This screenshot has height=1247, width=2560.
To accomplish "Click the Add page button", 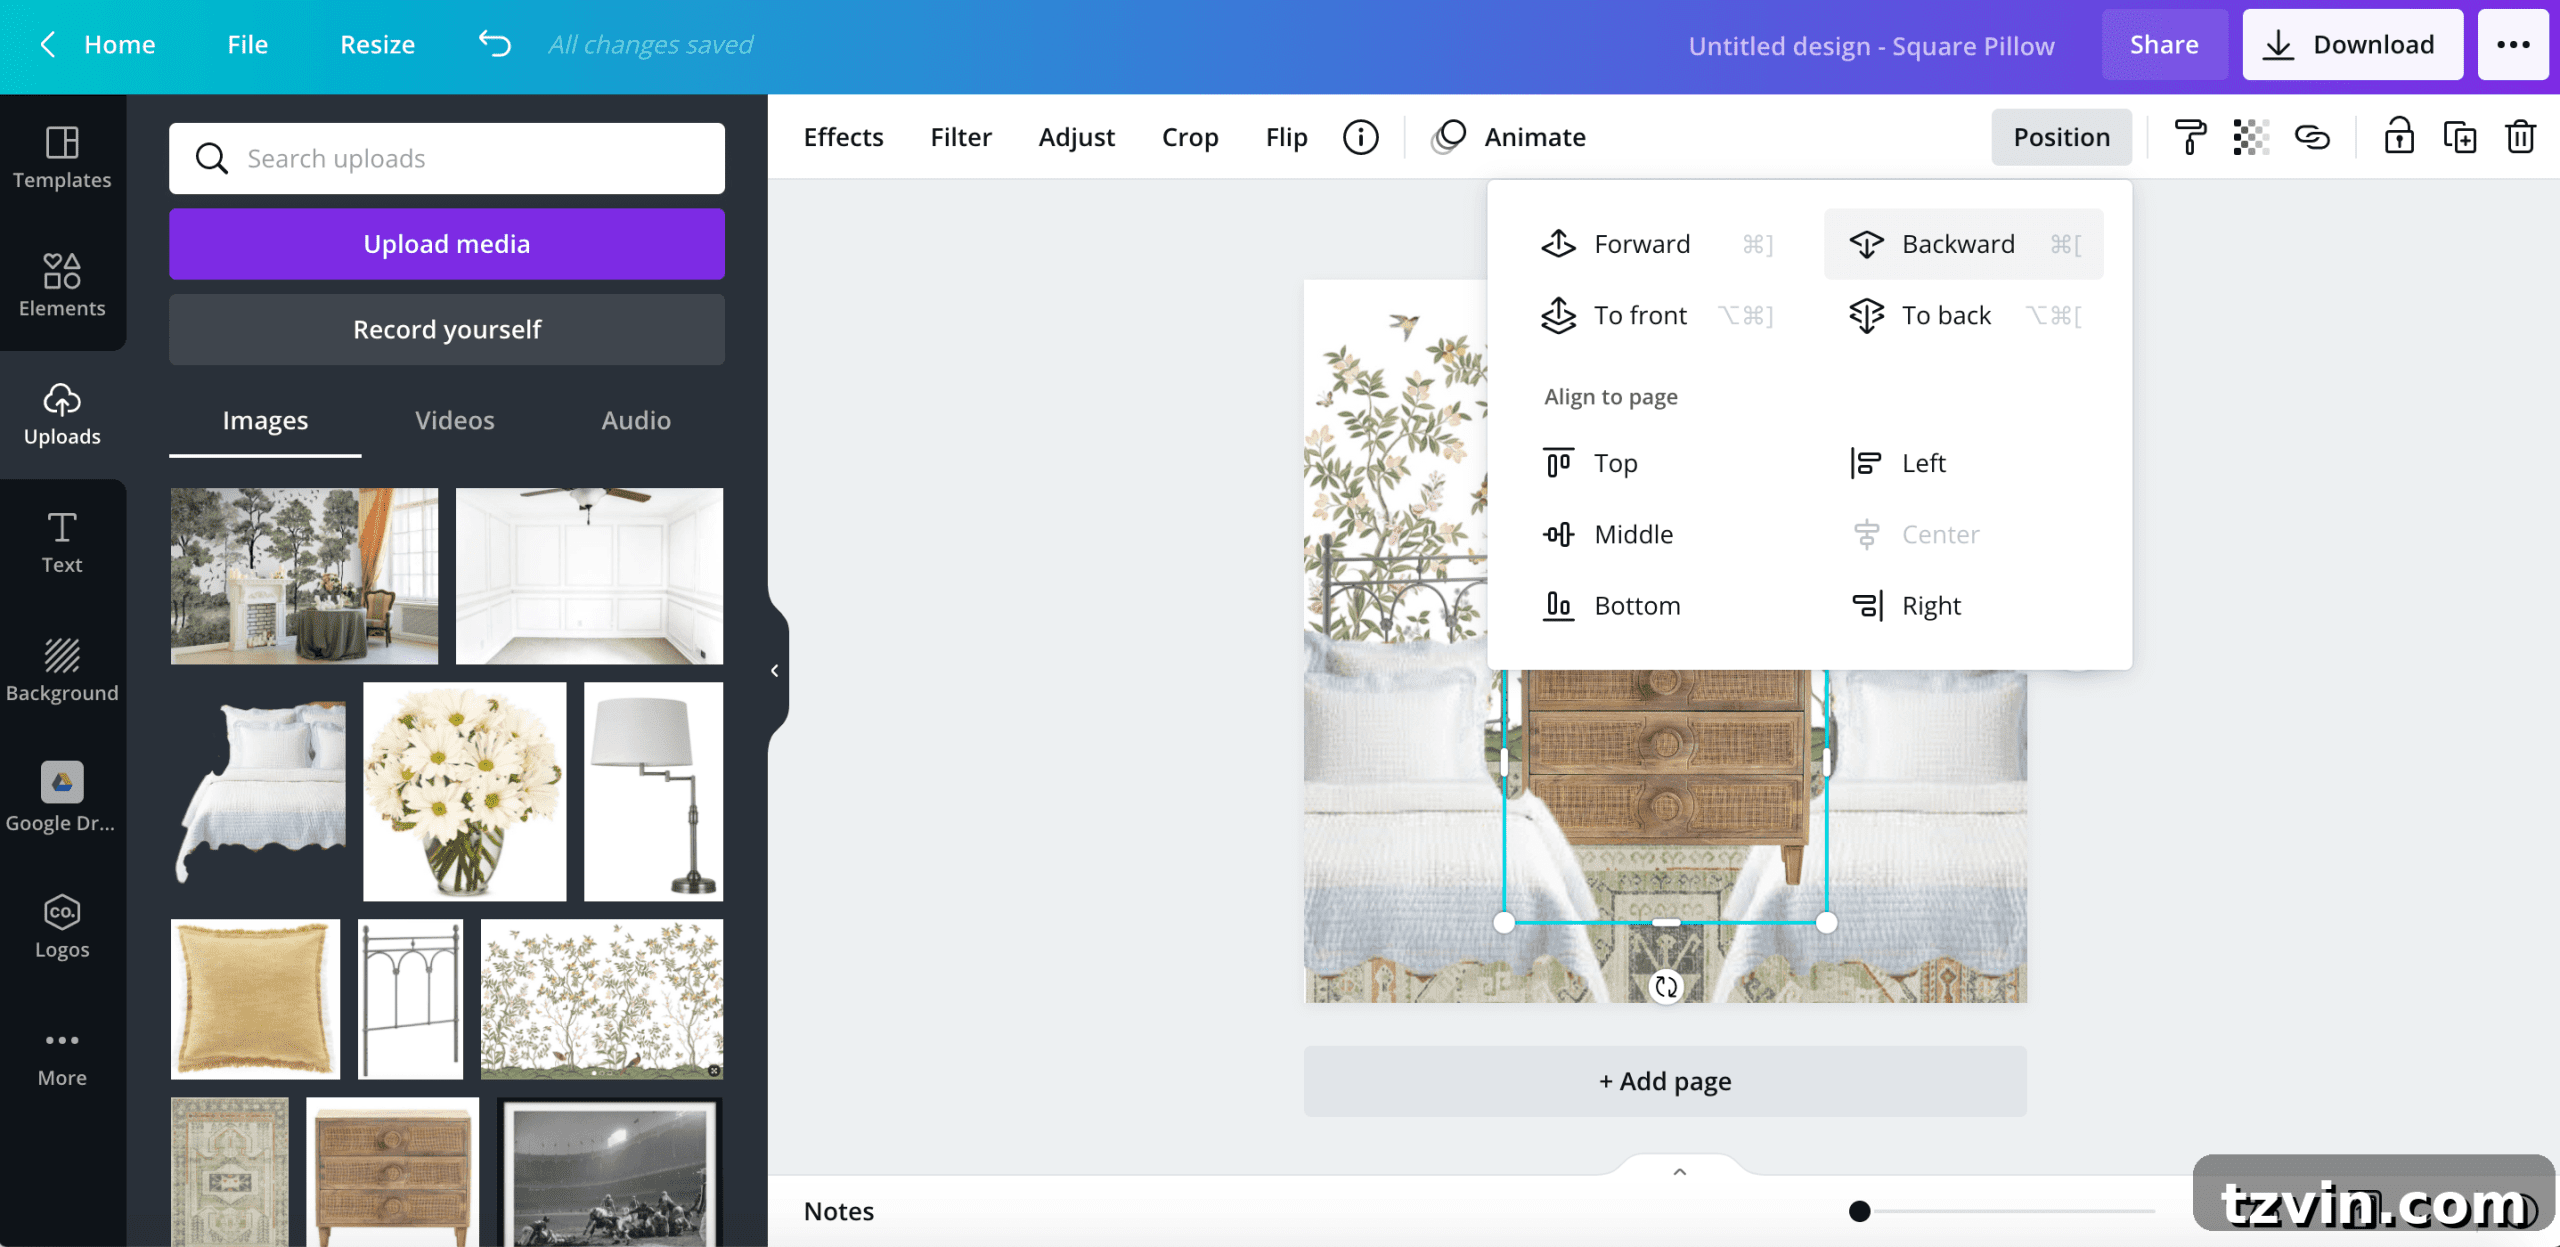I will tap(1665, 1081).
